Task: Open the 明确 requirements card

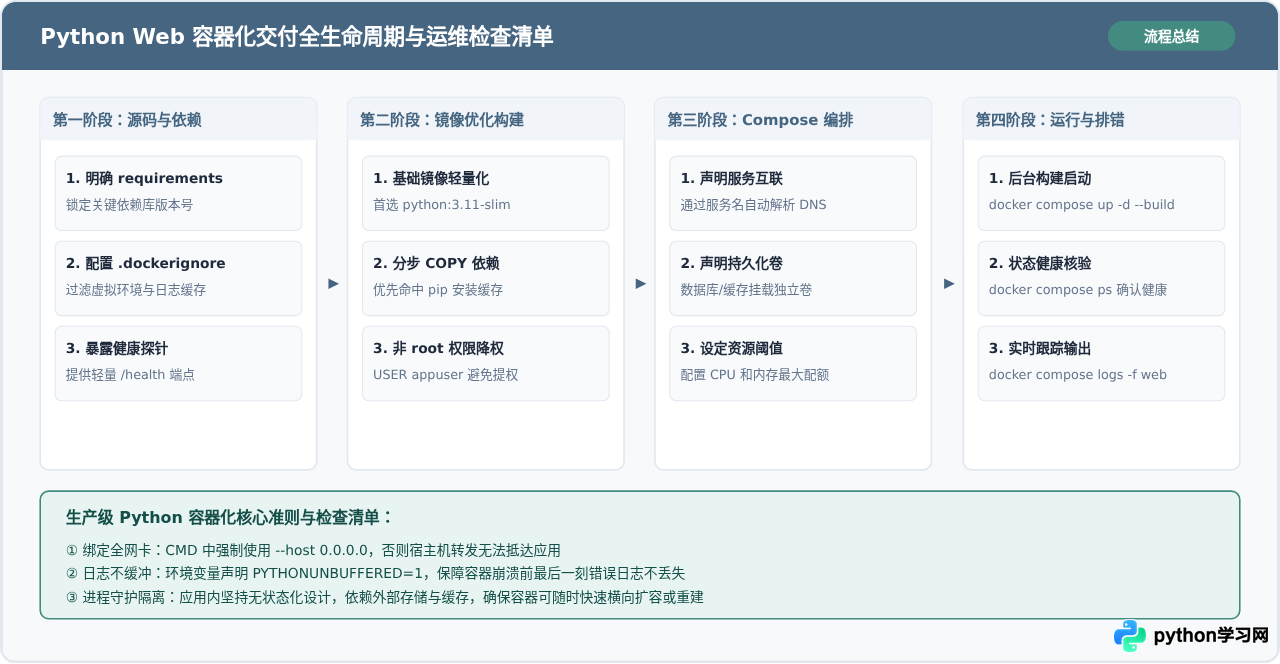Action: click(178, 193)
